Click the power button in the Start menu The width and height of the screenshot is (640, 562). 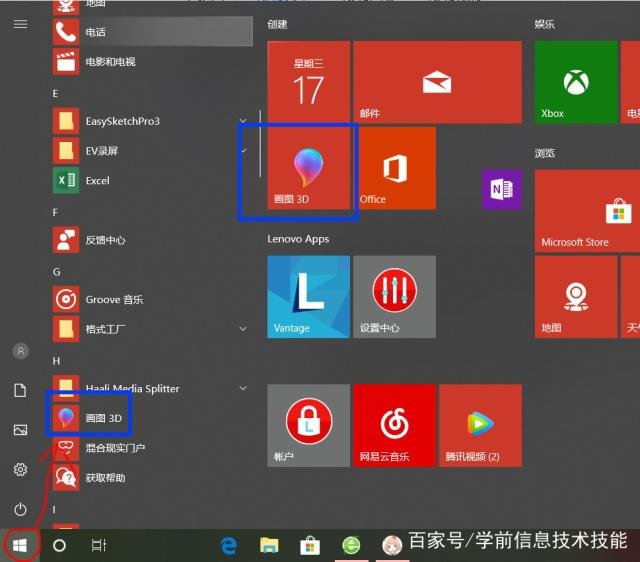coord(20,510)
